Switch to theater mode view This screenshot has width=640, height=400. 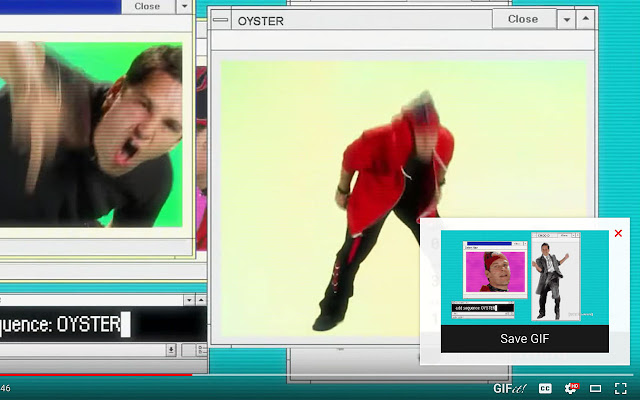[596, 388]
